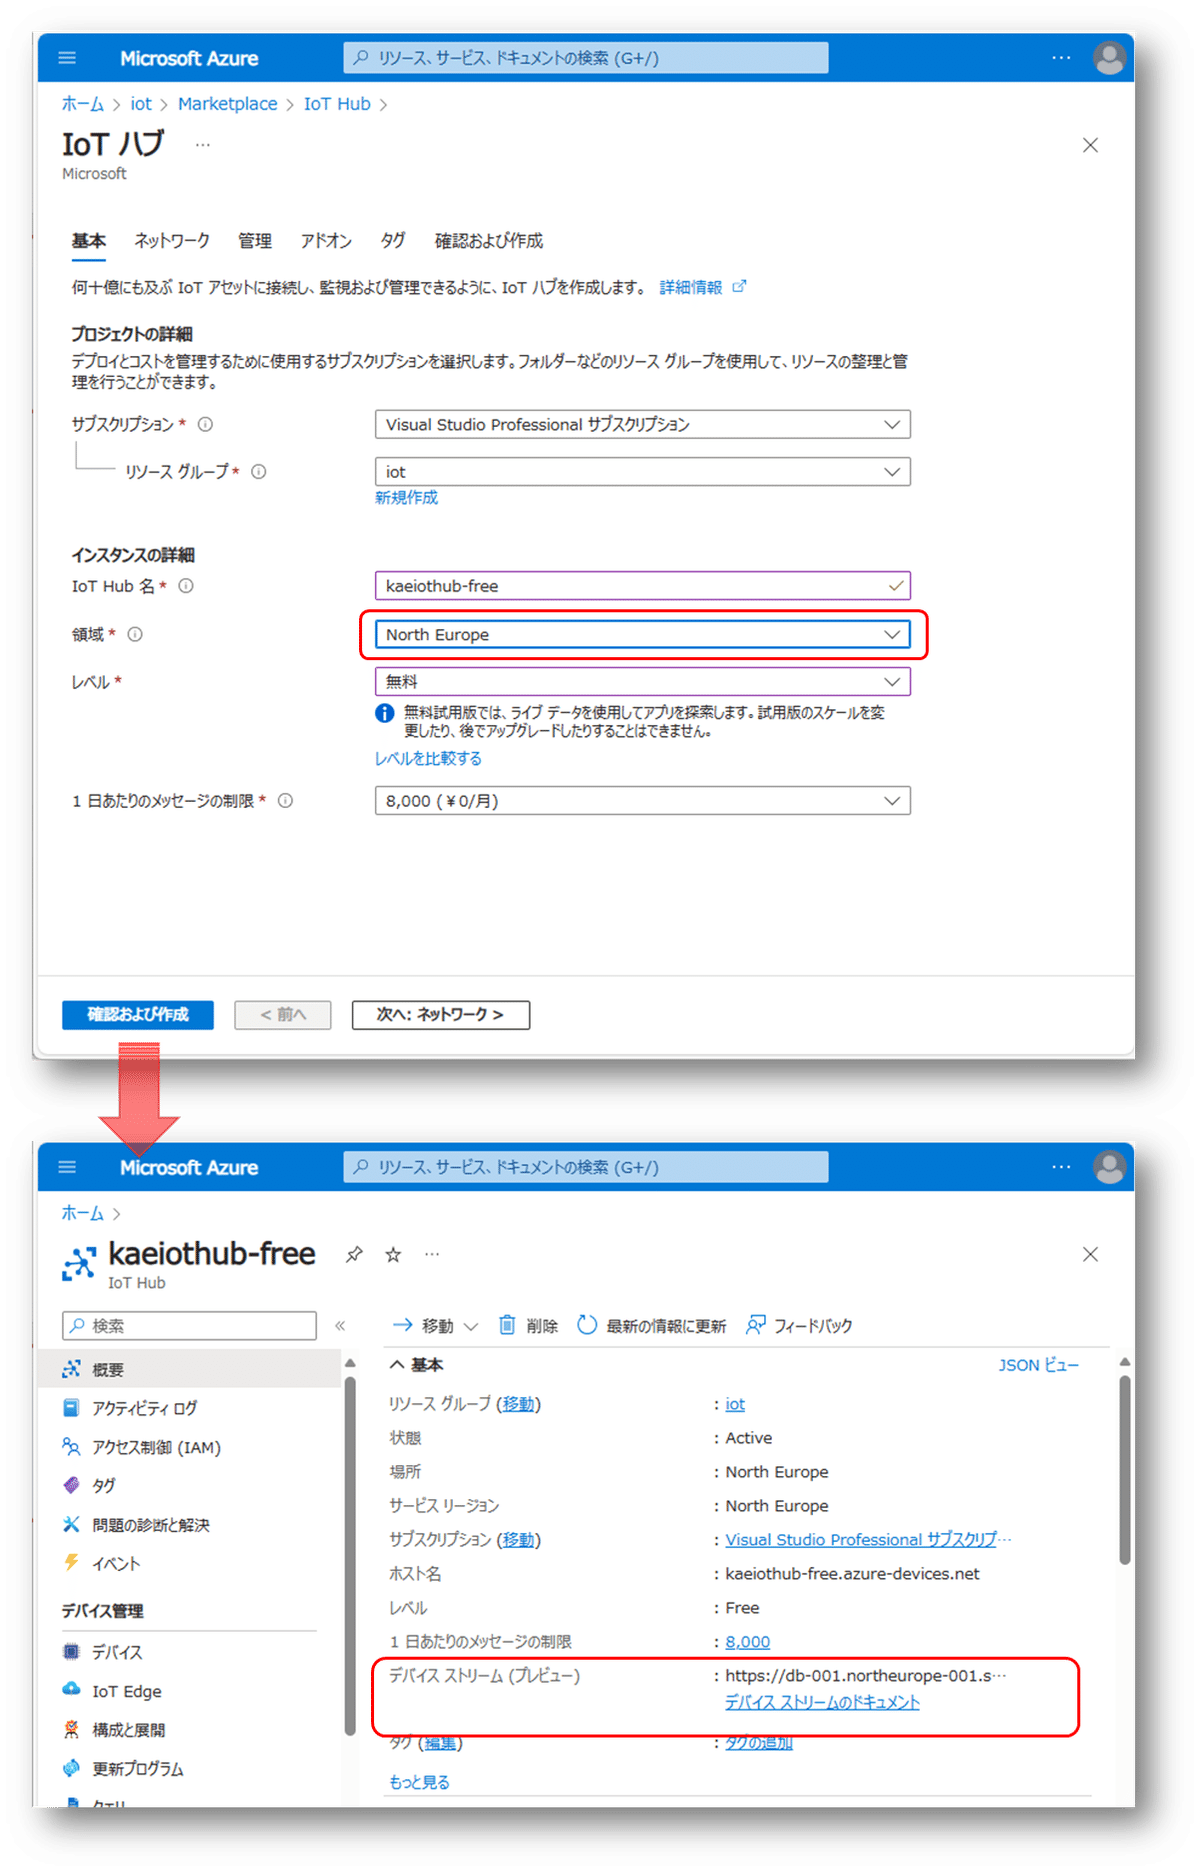The width and height of the screenshot is (1200, 1872).
Task: Open 領域 dropdown showing North Europe
Action: 642,634
